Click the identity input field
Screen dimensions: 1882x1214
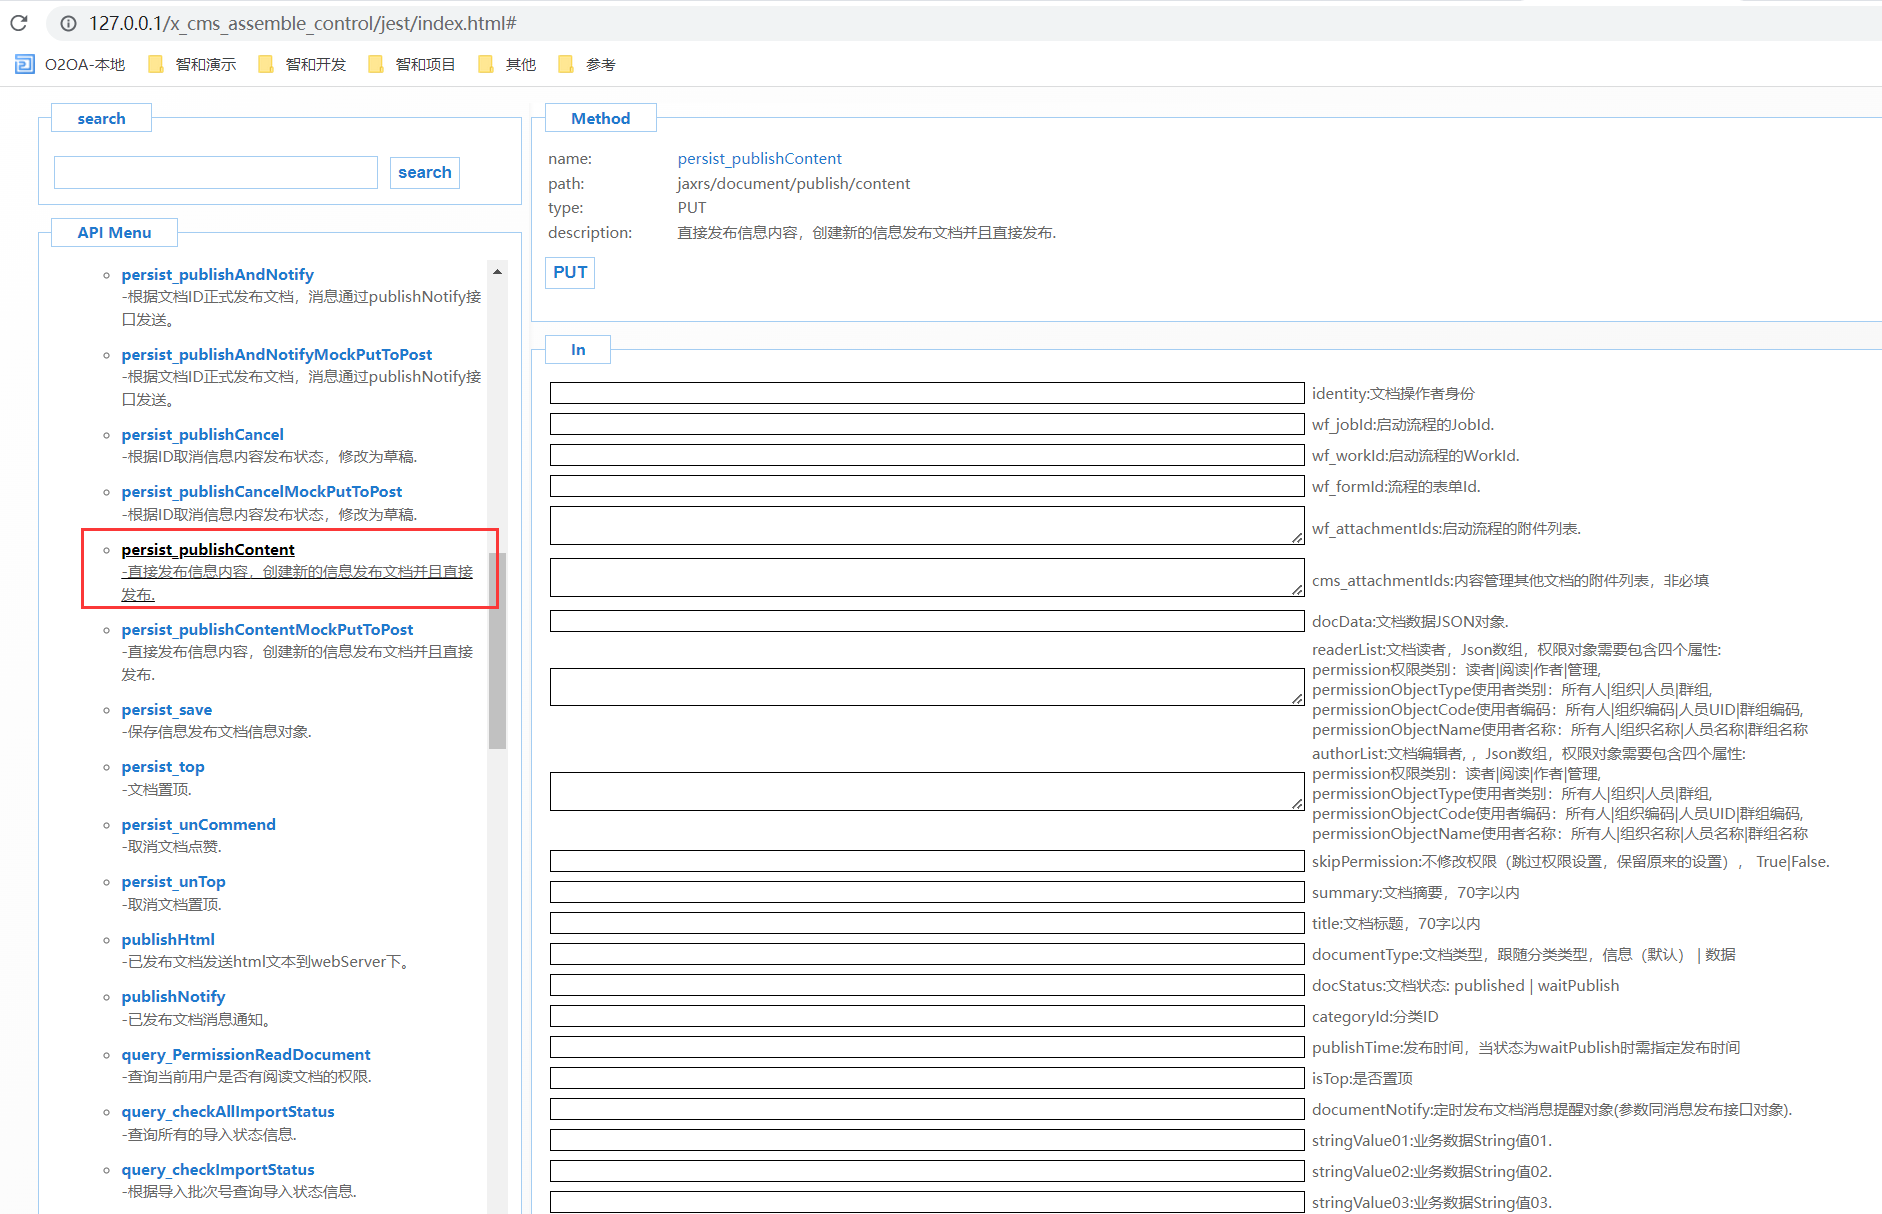click(926, 393)
